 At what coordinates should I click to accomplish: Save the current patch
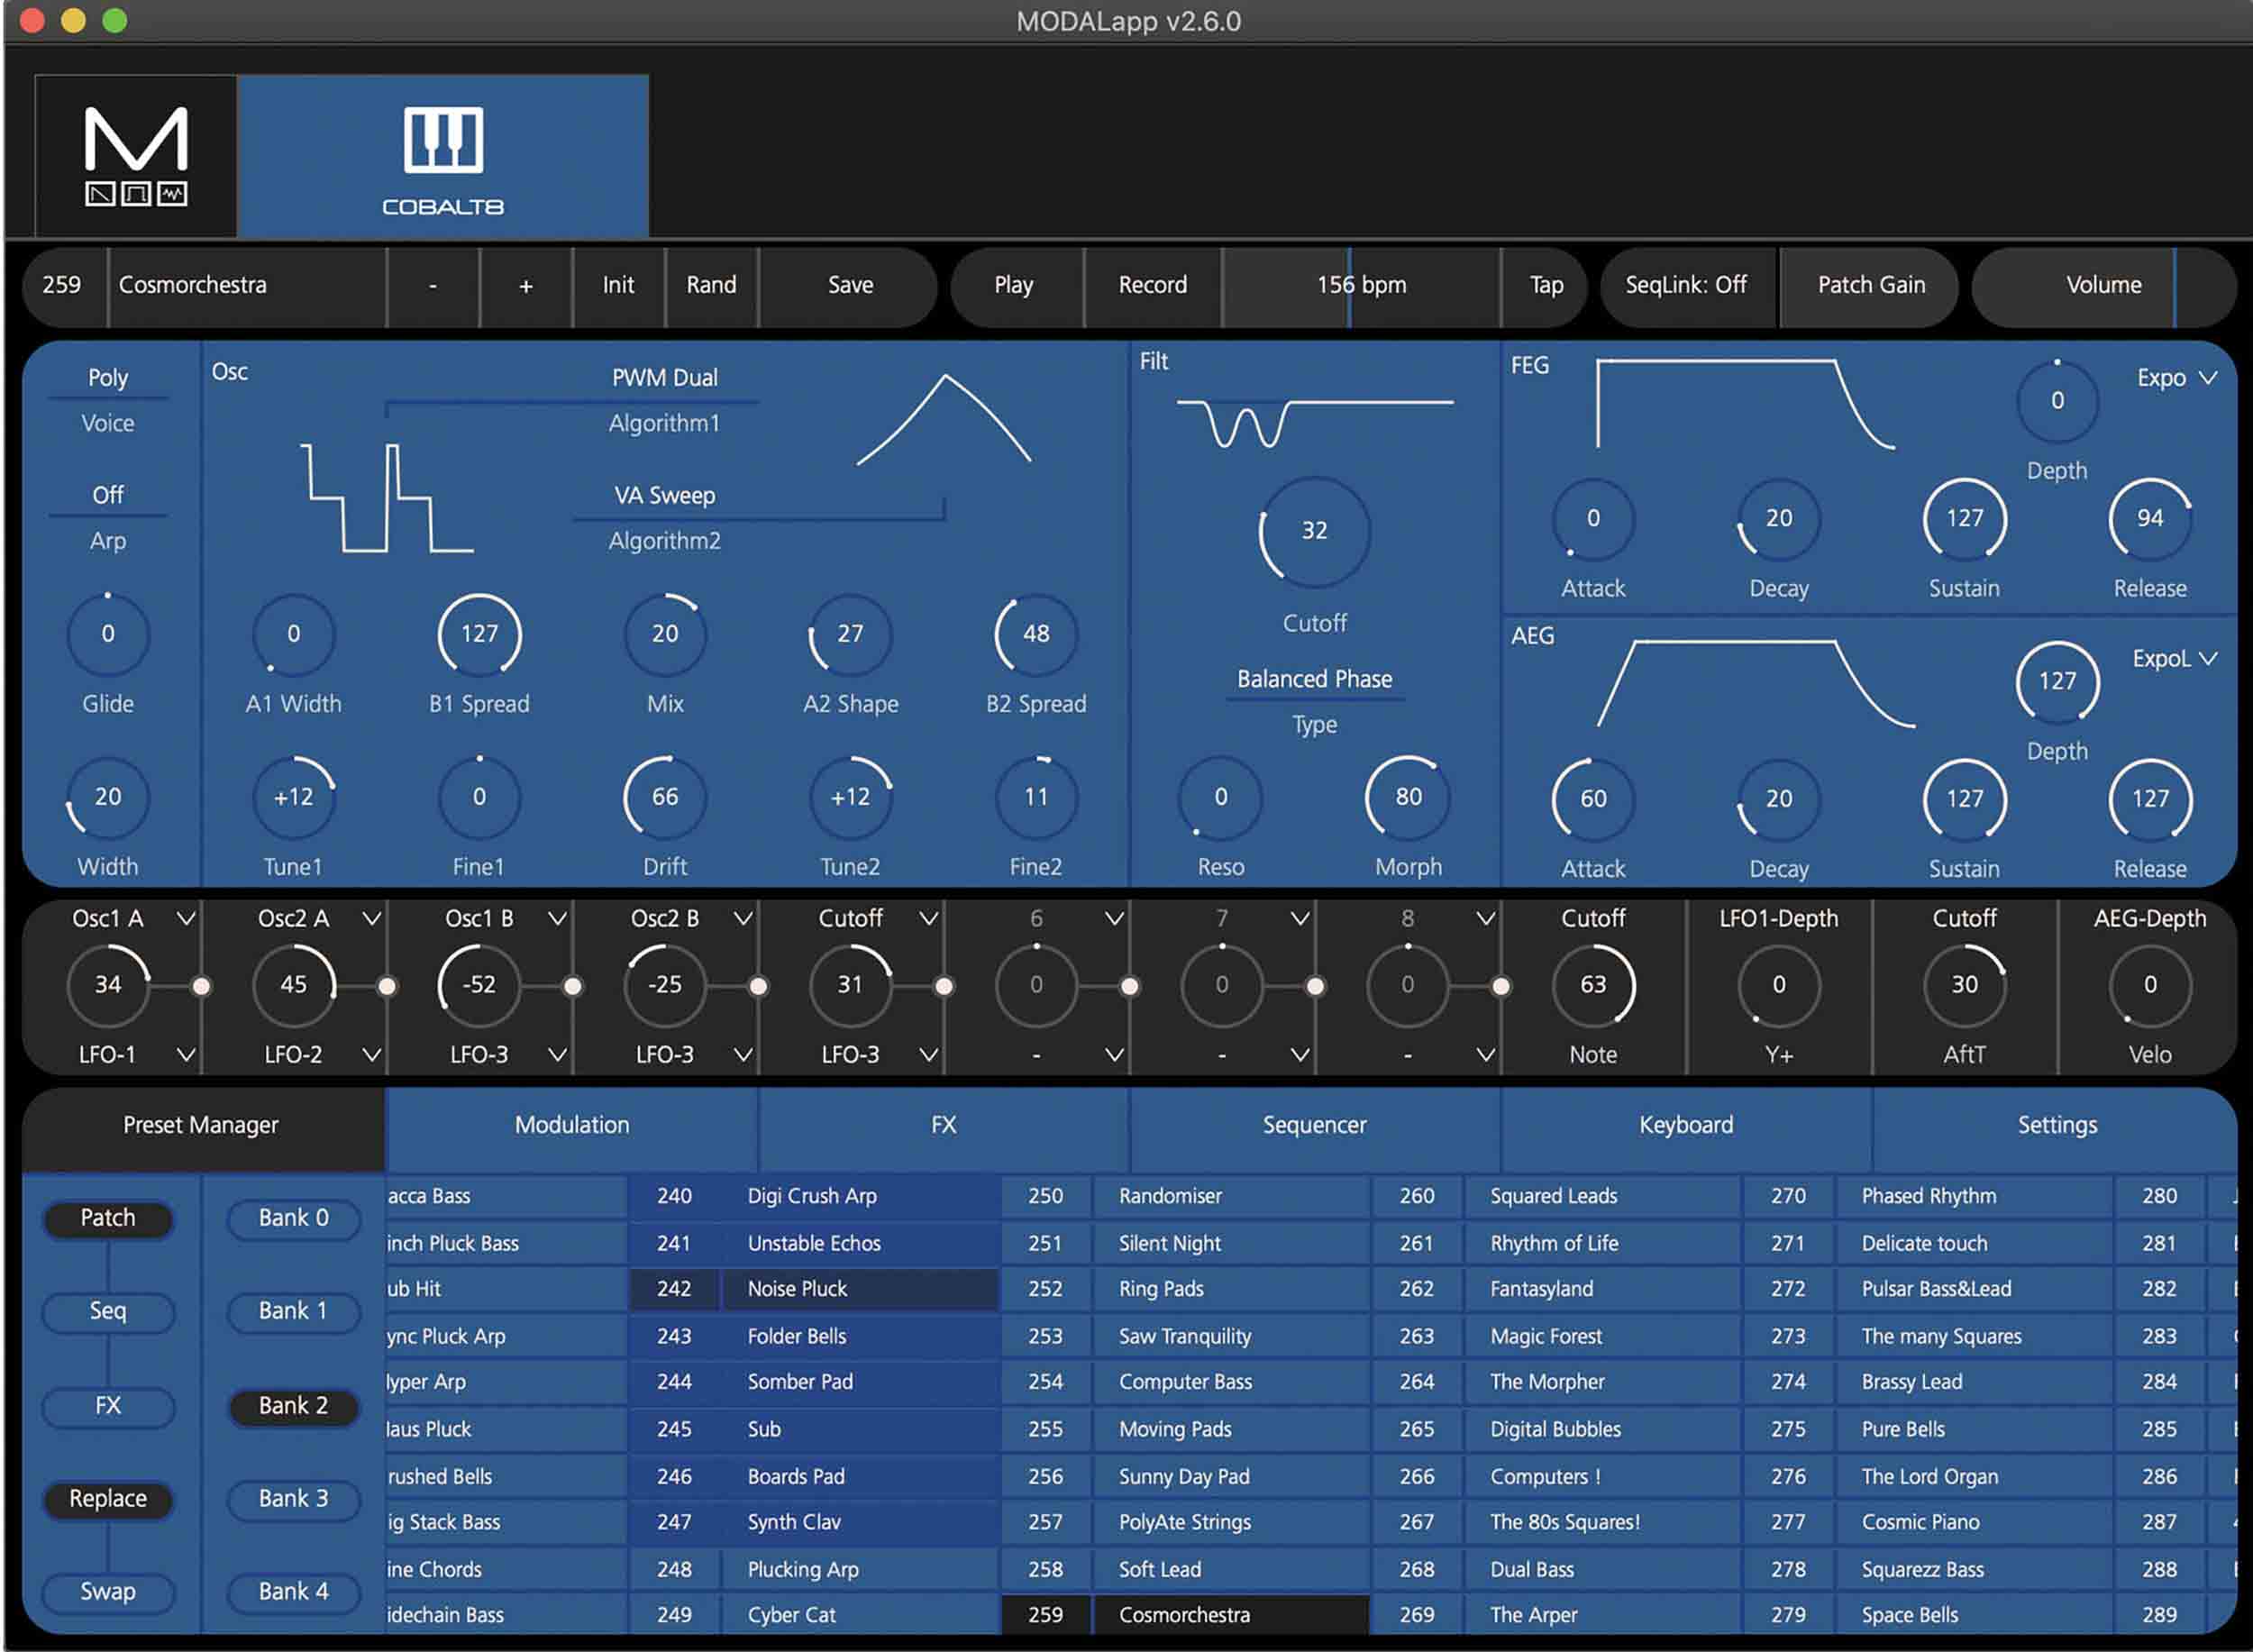[x=849, y=286]
